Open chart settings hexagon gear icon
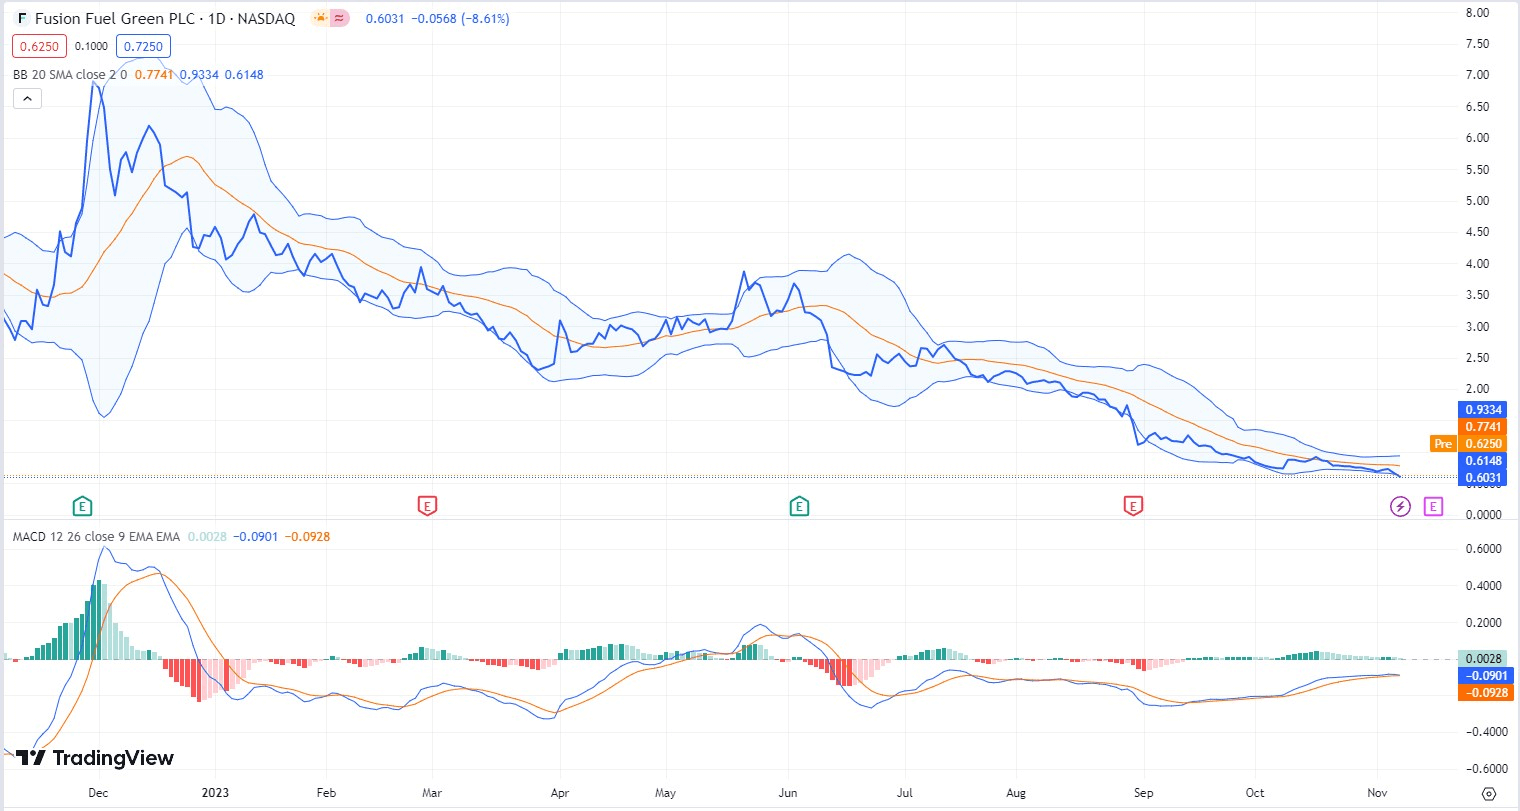This screenshot has width=1520, height=811. [x=1489, y=793]
